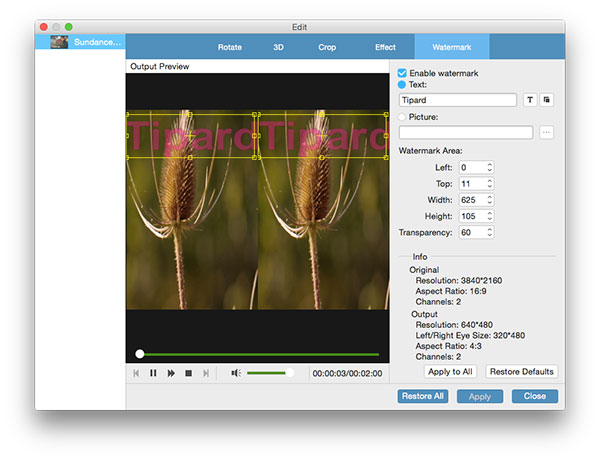This screenshot has height=460, width=600.
Task: Stop the preview playback
Action: click(x=188, y=373)
